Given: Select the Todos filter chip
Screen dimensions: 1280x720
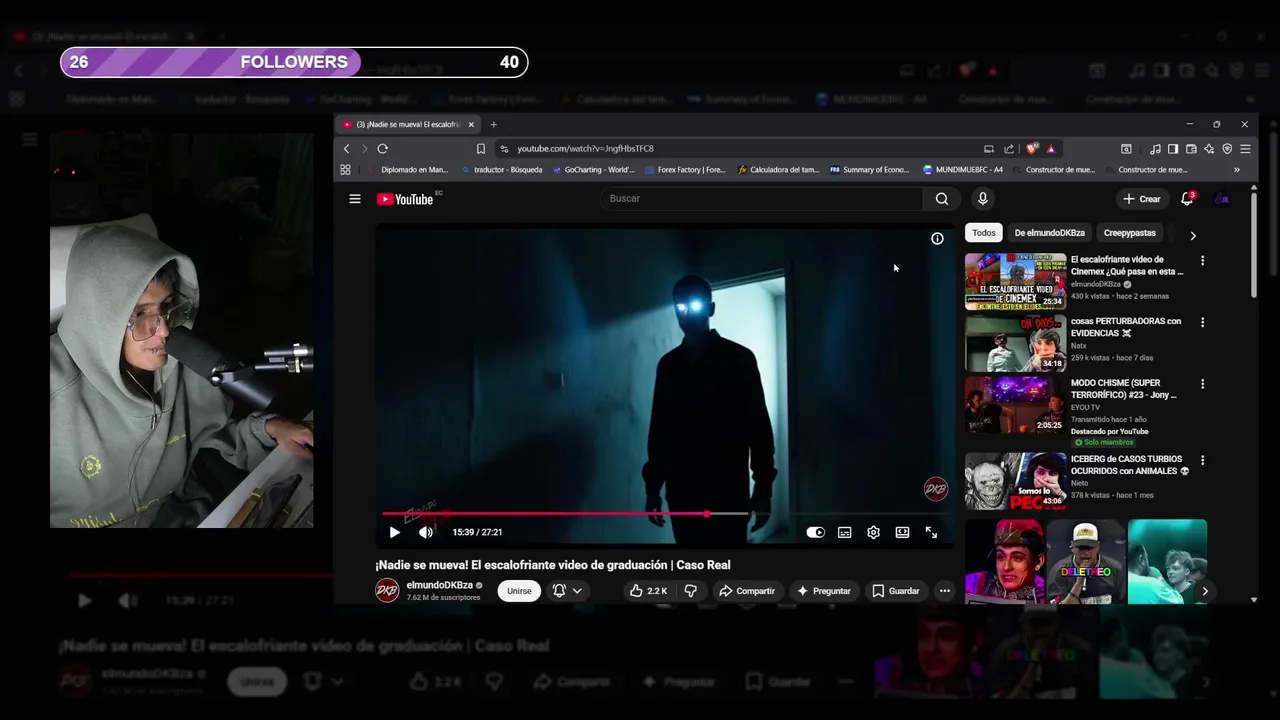Looking at the screenshot, I should (x=984, y=233).
